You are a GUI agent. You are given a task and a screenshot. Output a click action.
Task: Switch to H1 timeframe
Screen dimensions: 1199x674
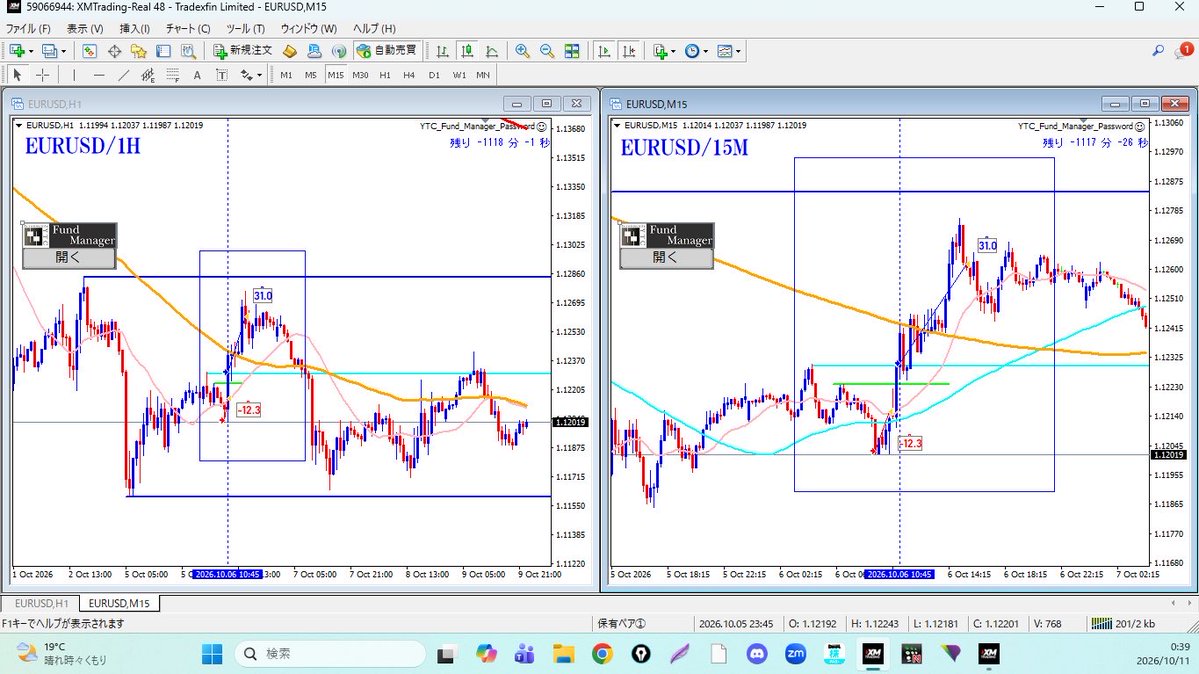click(385, 75)
